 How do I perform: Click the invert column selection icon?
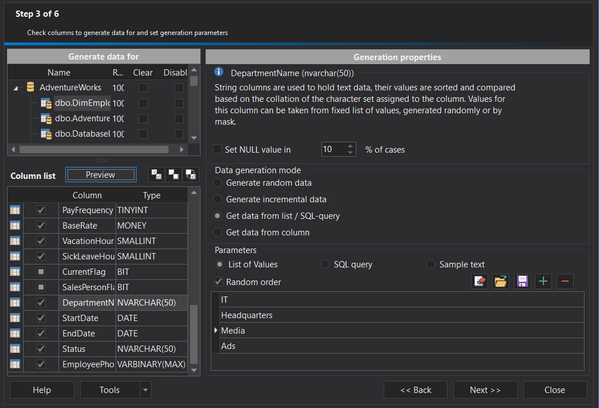point(191,175)
